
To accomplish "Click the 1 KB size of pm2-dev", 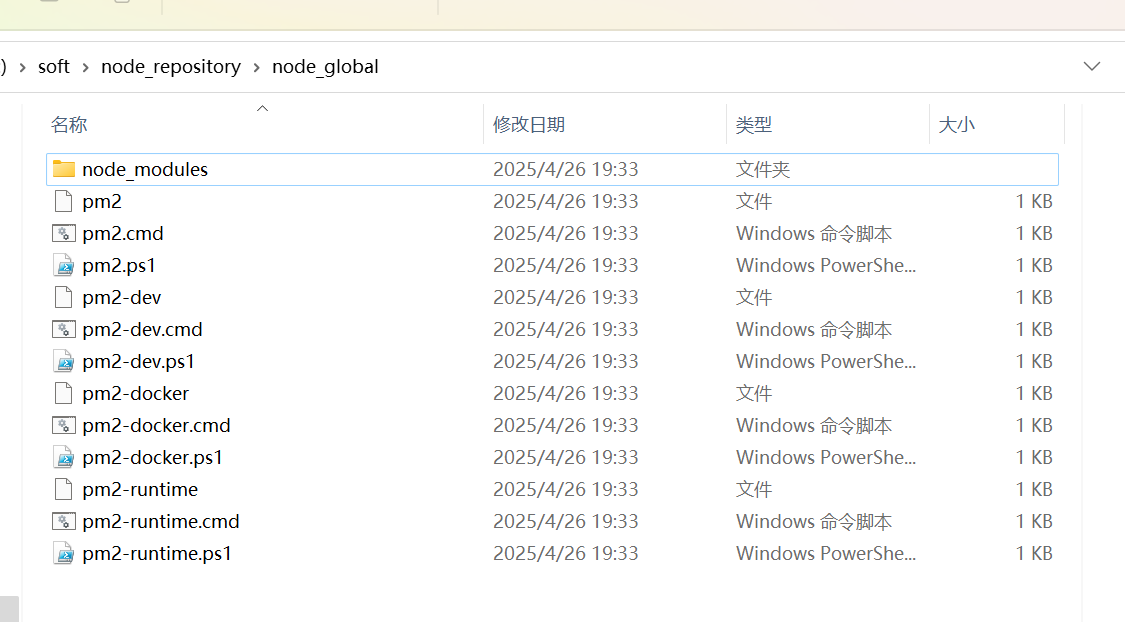I will 1034,298.
